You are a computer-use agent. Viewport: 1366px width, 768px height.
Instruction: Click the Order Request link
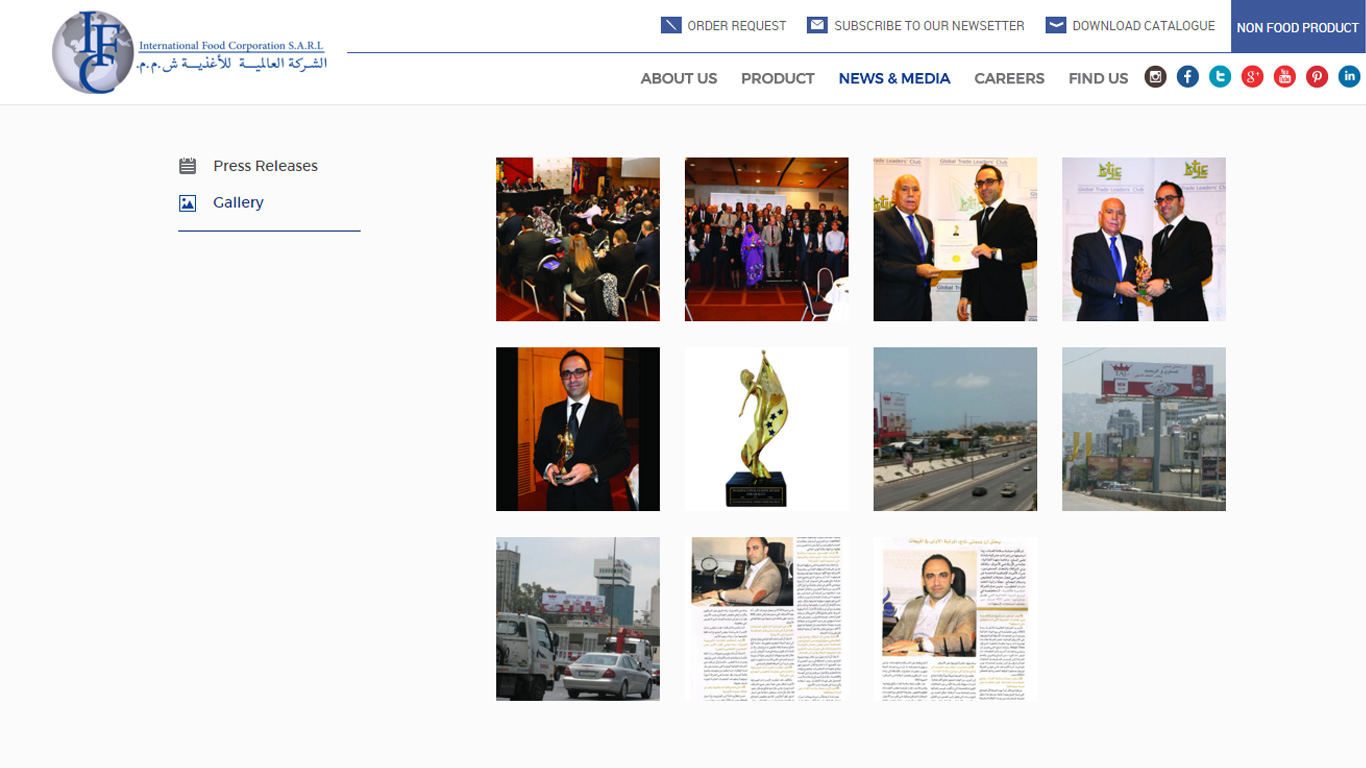724,26
